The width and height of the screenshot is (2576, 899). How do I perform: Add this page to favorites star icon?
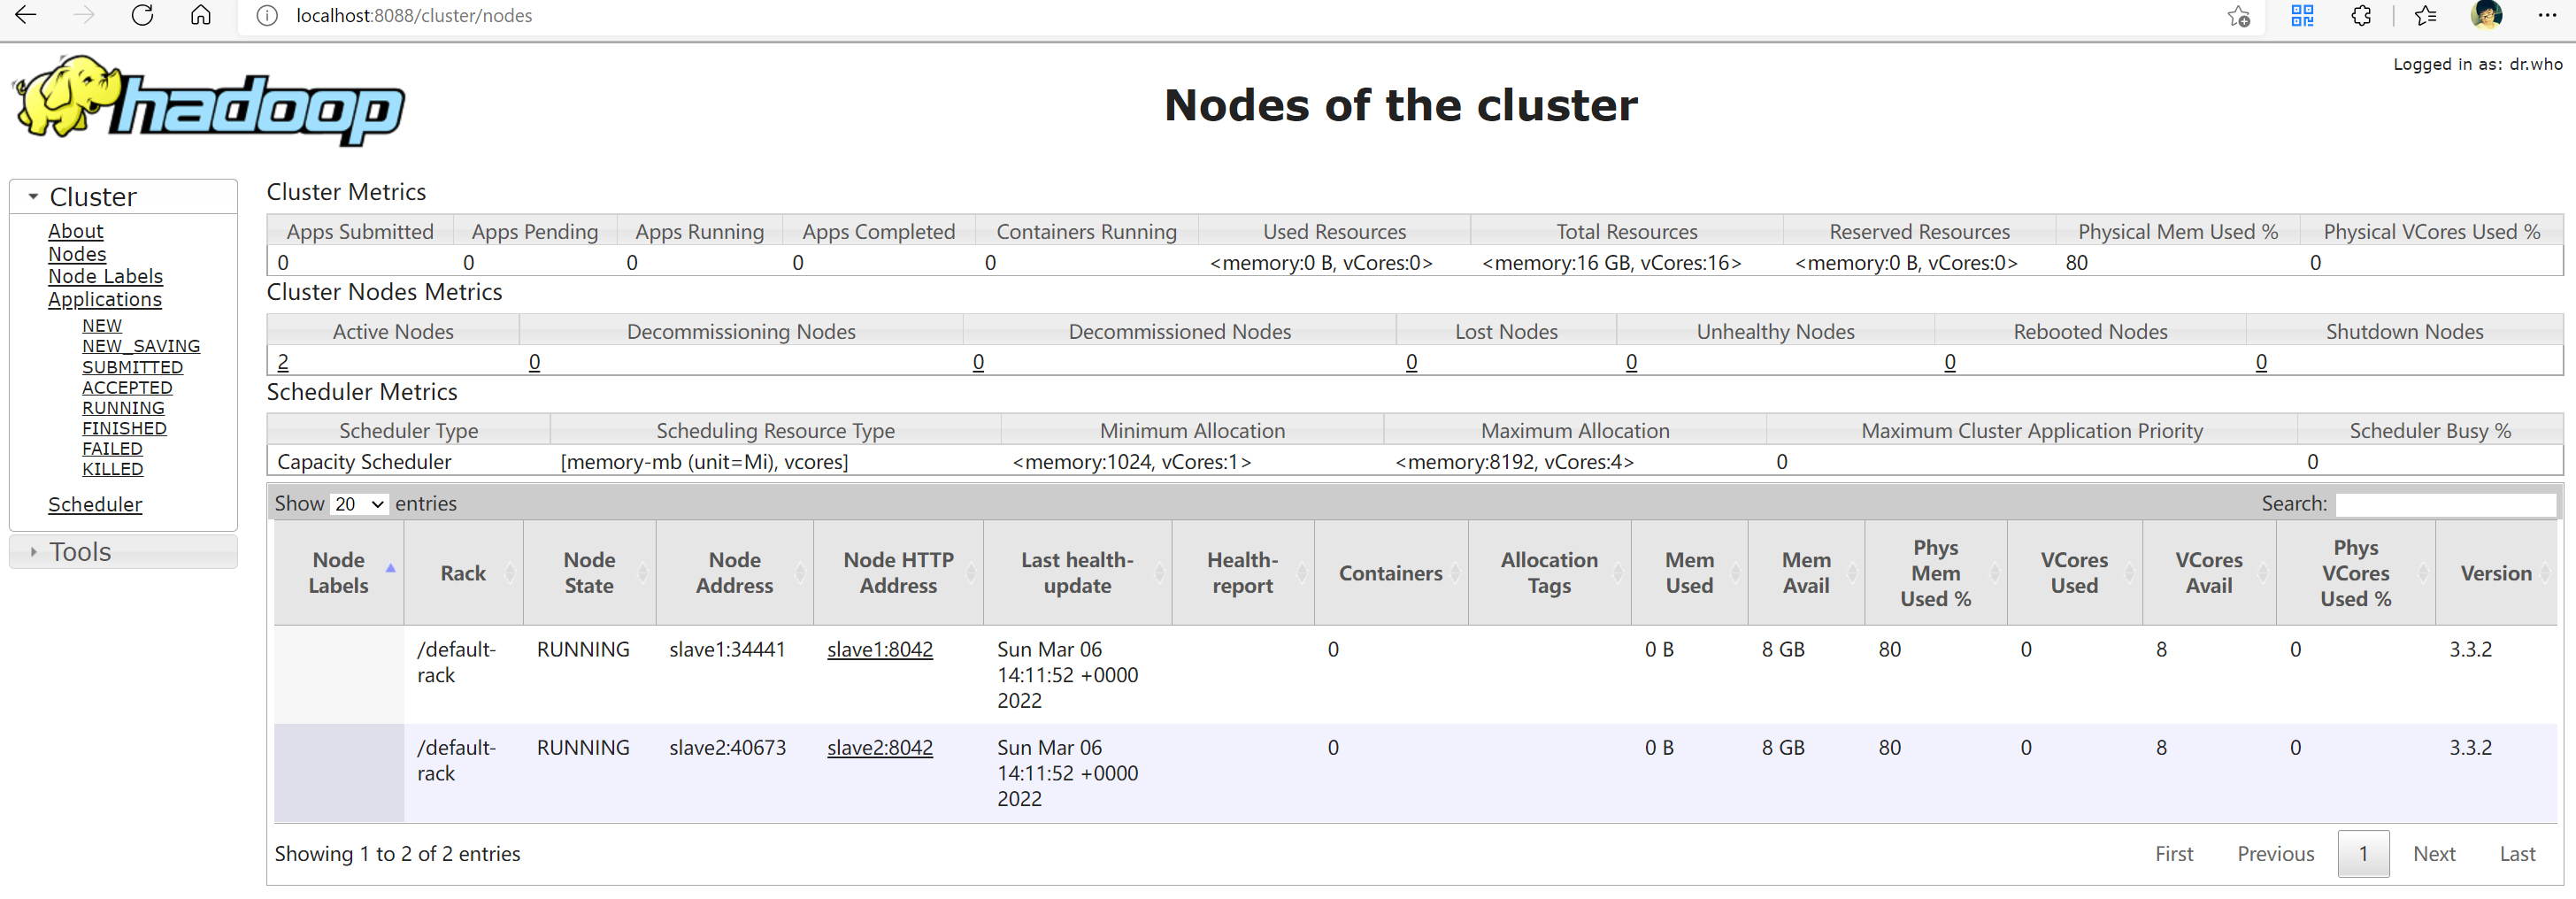pyautogui.click(x=2239, y=16)
